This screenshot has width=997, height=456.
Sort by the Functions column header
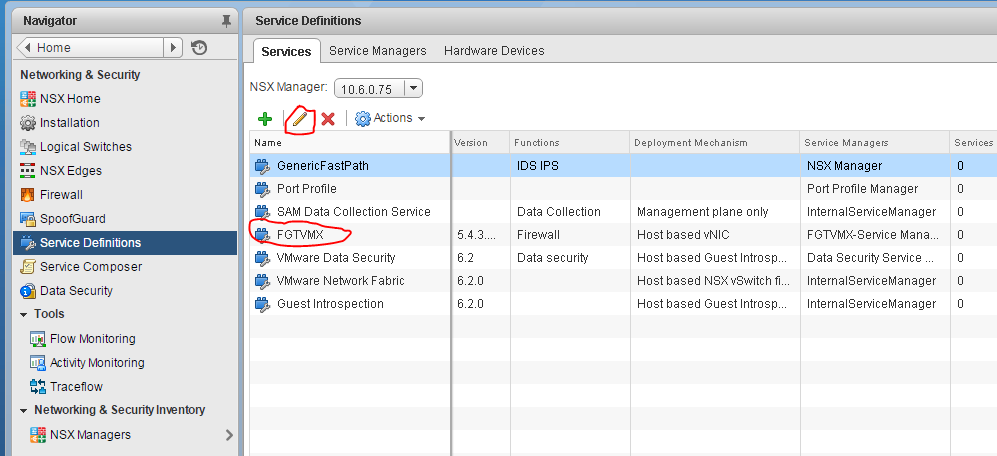tap(570, 143)
